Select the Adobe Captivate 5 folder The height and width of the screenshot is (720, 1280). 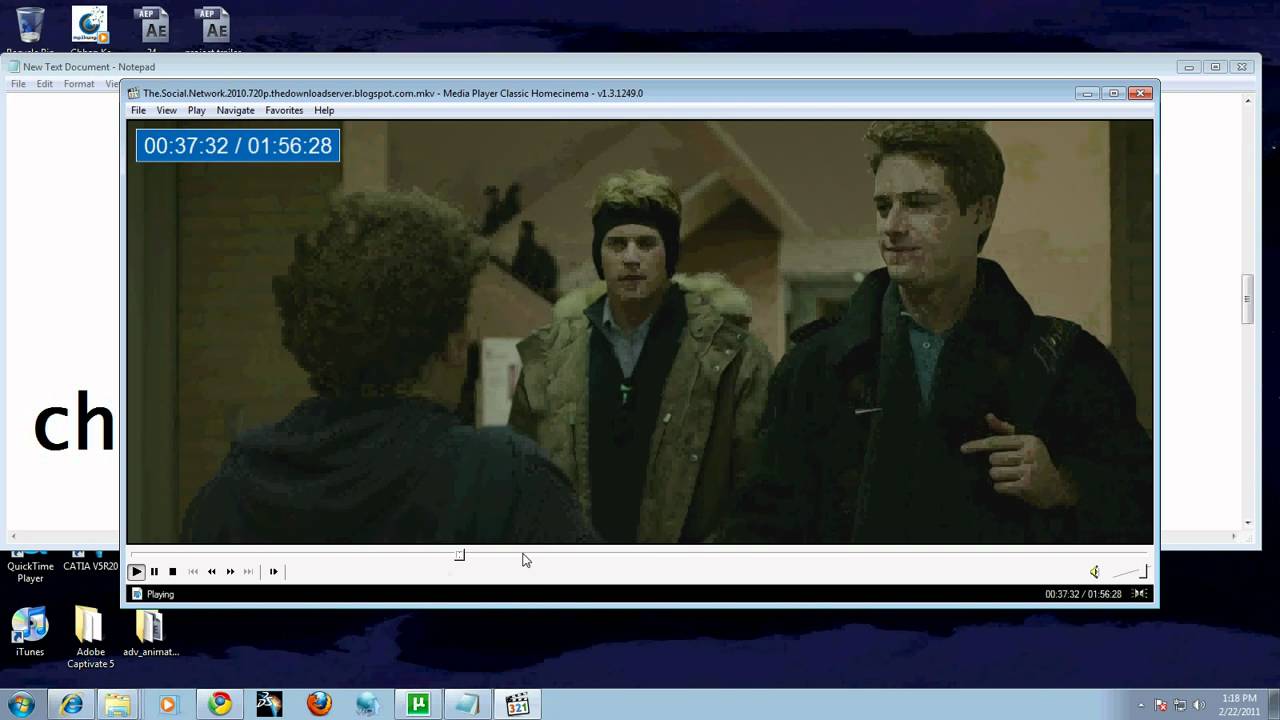tap(90, 638)
